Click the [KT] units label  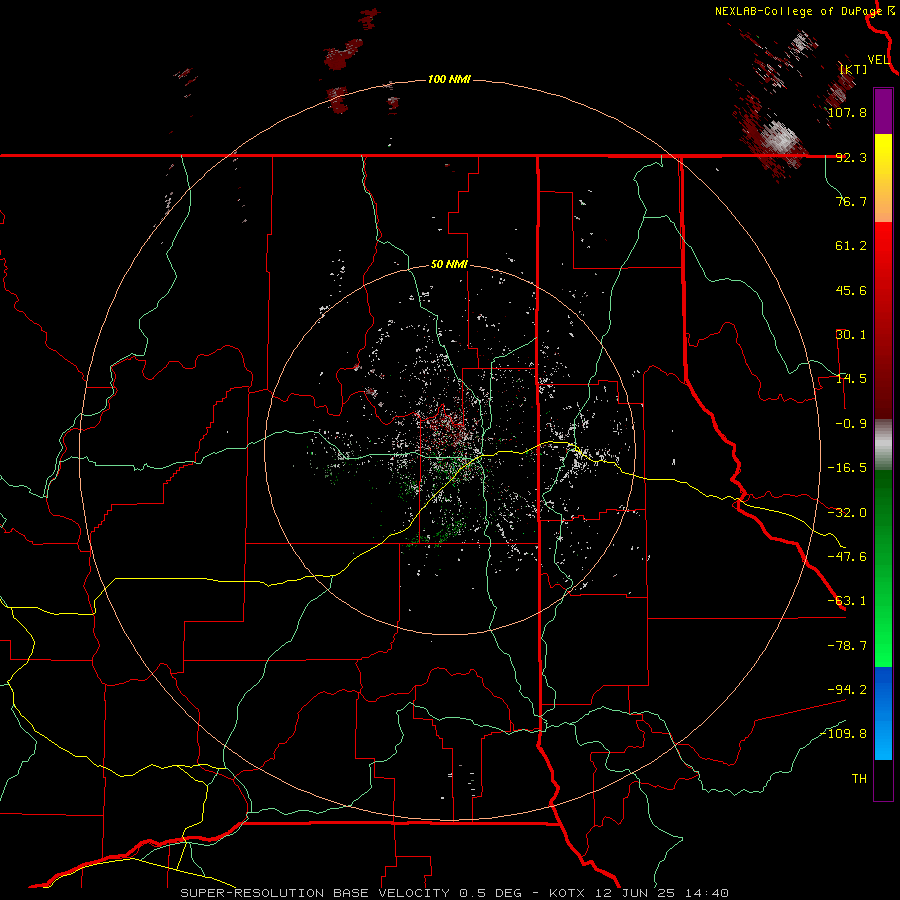tap(854, 69)
